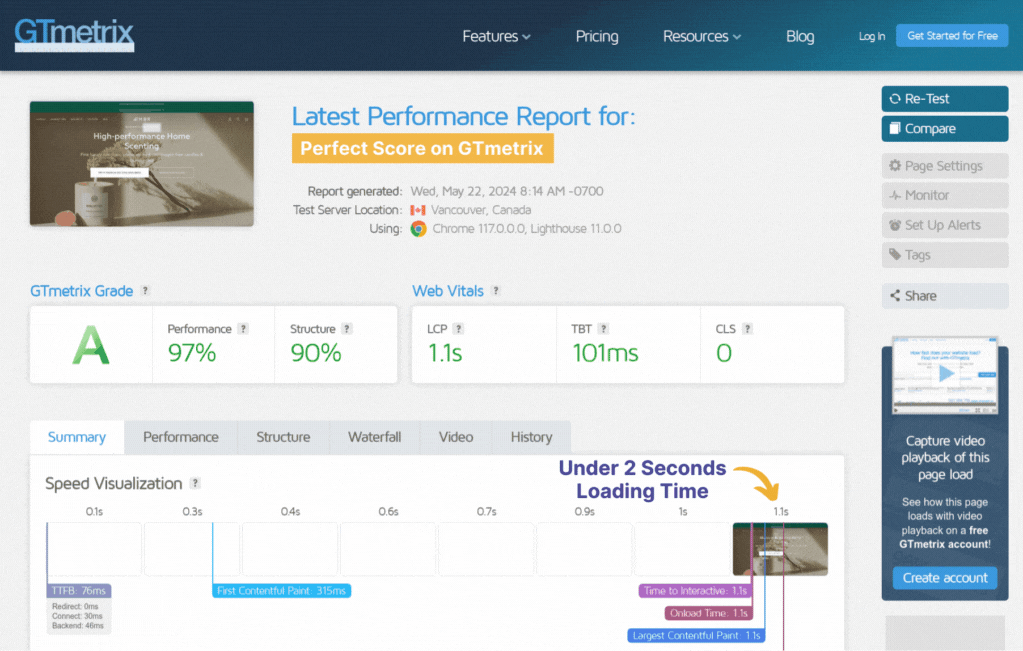This screenshot has width=1023, height=651.
Task: Click the GTmetrix Grade heading
Action: click(x=82, y=291)
